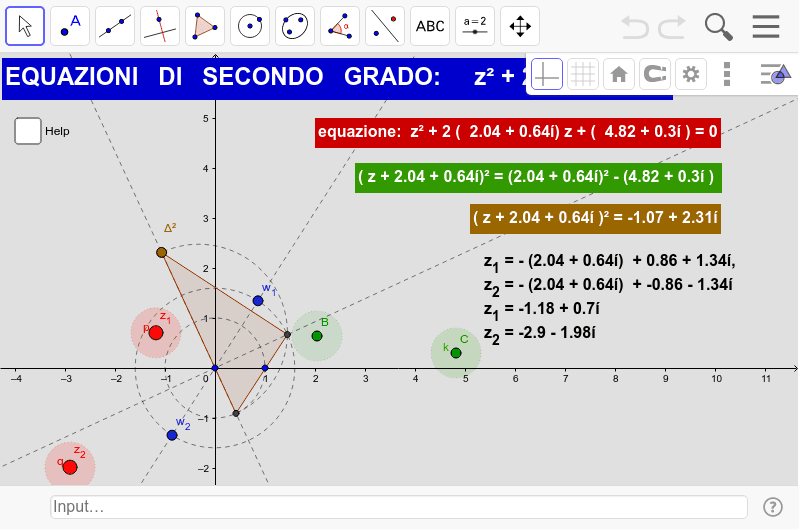The height and width of the screenshot is (530, 800).
Task: Toggle axes display in style bar
Action: pos(546,74)
